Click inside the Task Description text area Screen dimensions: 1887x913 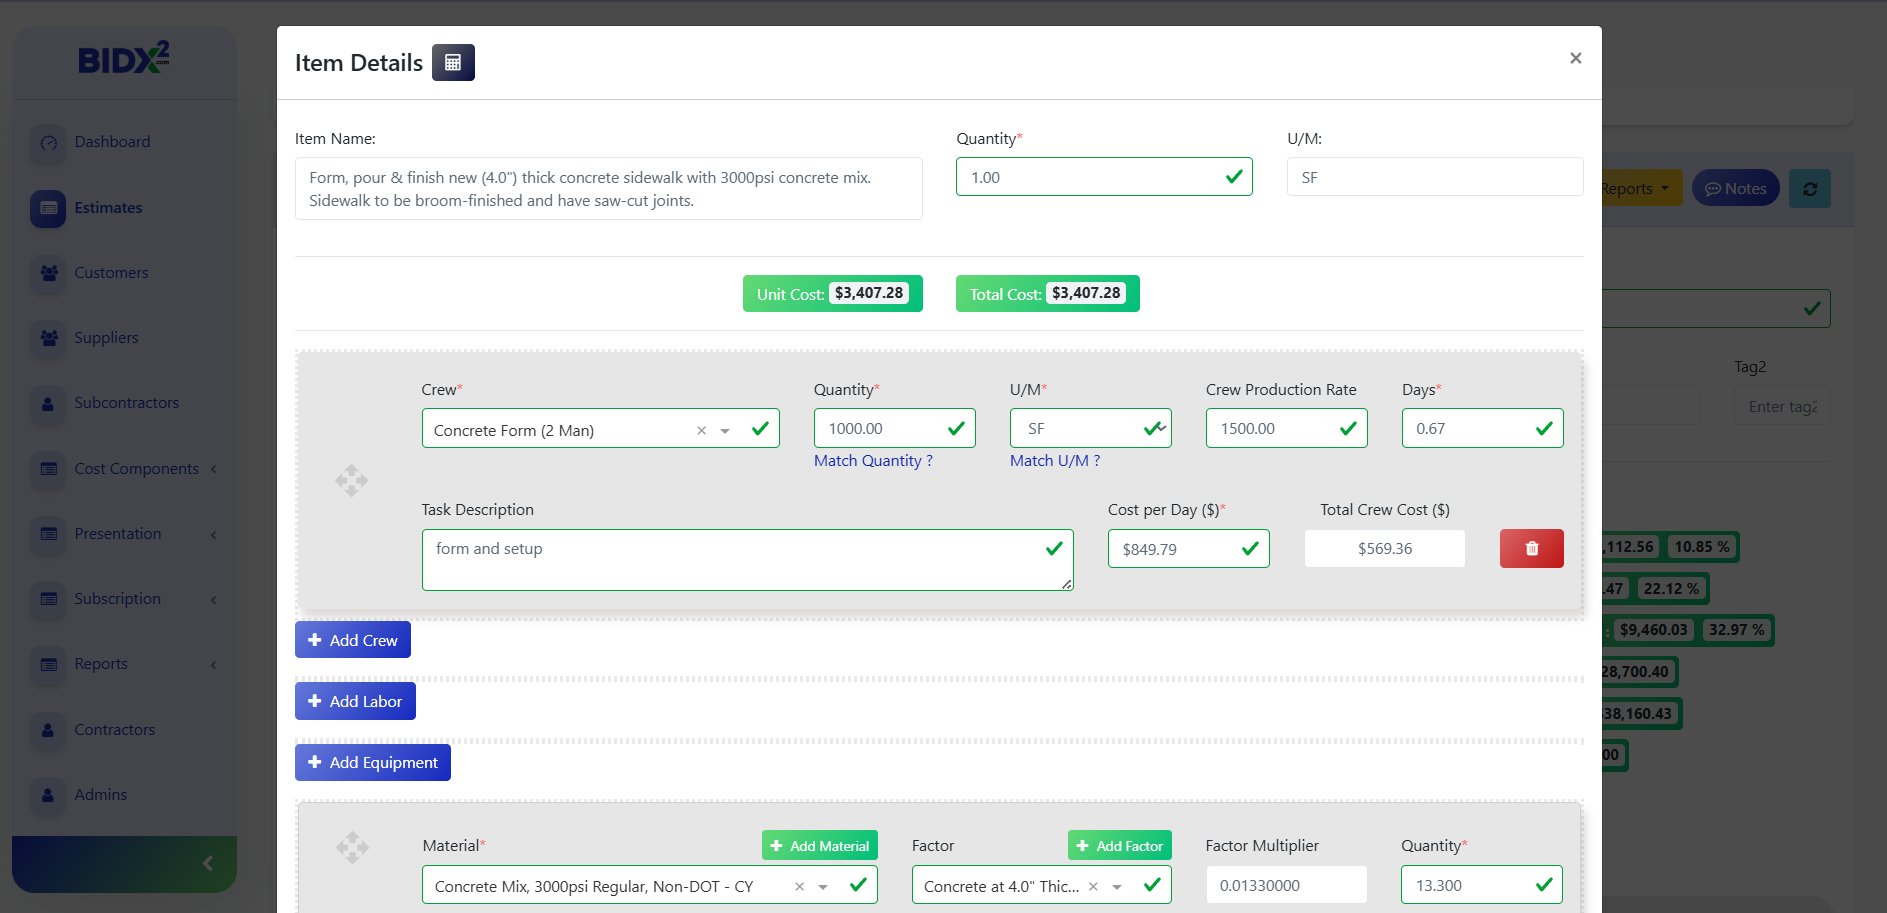pyautogui.click(x=747, y=560)
